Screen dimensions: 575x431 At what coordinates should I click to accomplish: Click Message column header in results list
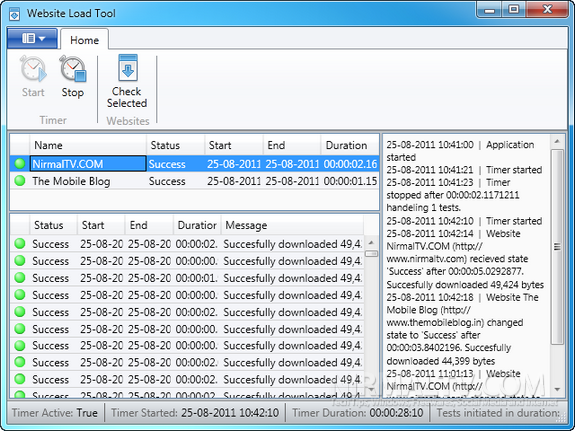point(293,225)
